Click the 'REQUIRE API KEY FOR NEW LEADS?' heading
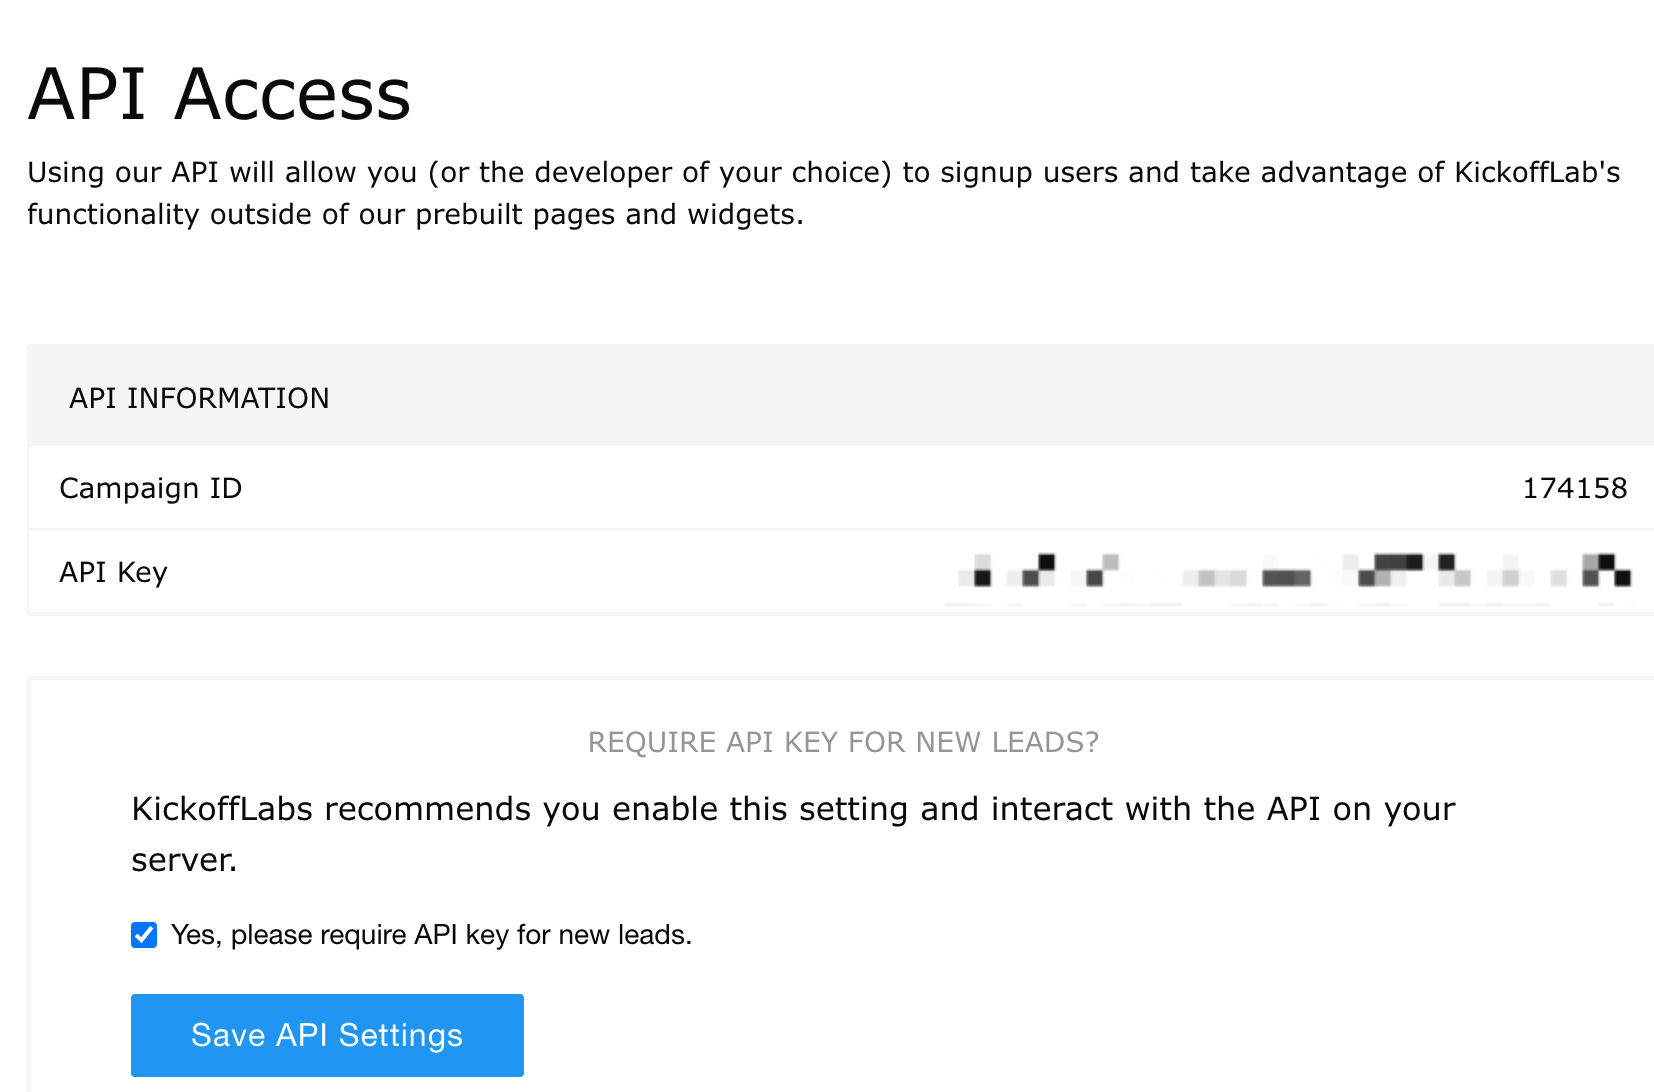The height and width of the screenshot is (1092, 1654). pyautogui.click(x=843, y=742)
